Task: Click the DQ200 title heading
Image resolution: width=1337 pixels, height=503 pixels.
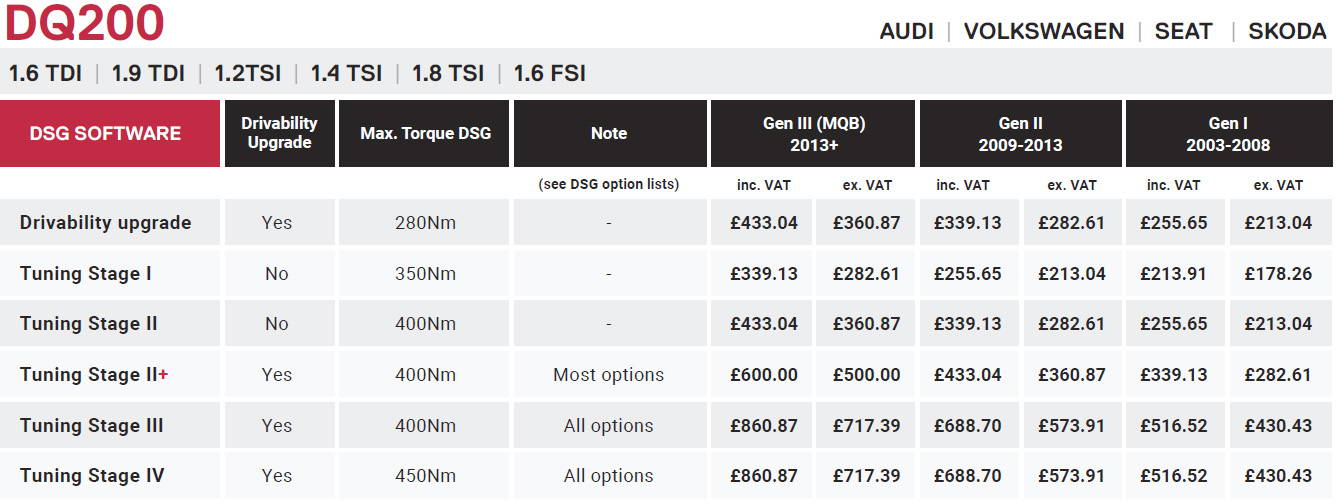Action: point(85,22)
